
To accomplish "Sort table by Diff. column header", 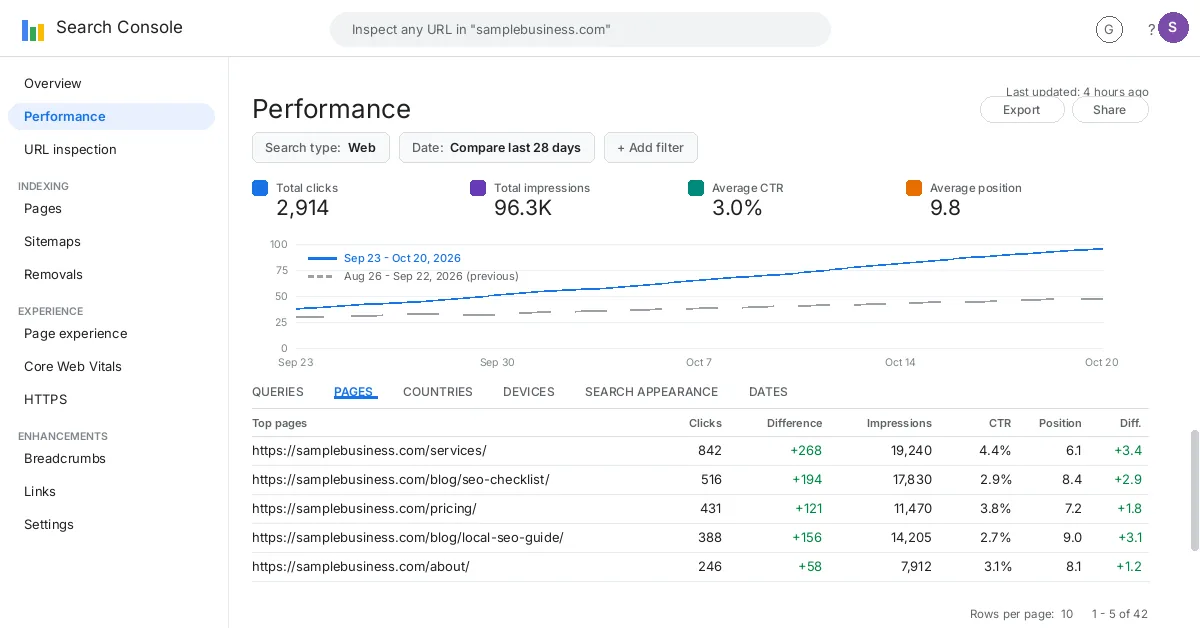I will tap(1130, 423).
